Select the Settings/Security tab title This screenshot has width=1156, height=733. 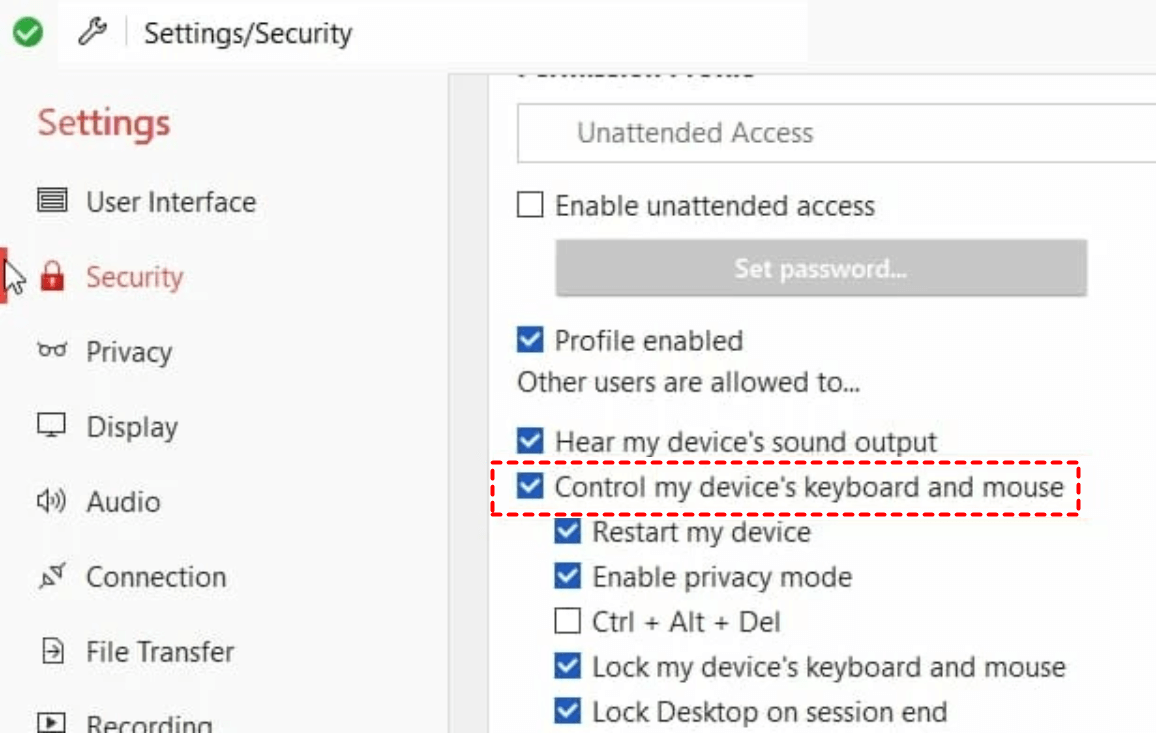point(248,33)
